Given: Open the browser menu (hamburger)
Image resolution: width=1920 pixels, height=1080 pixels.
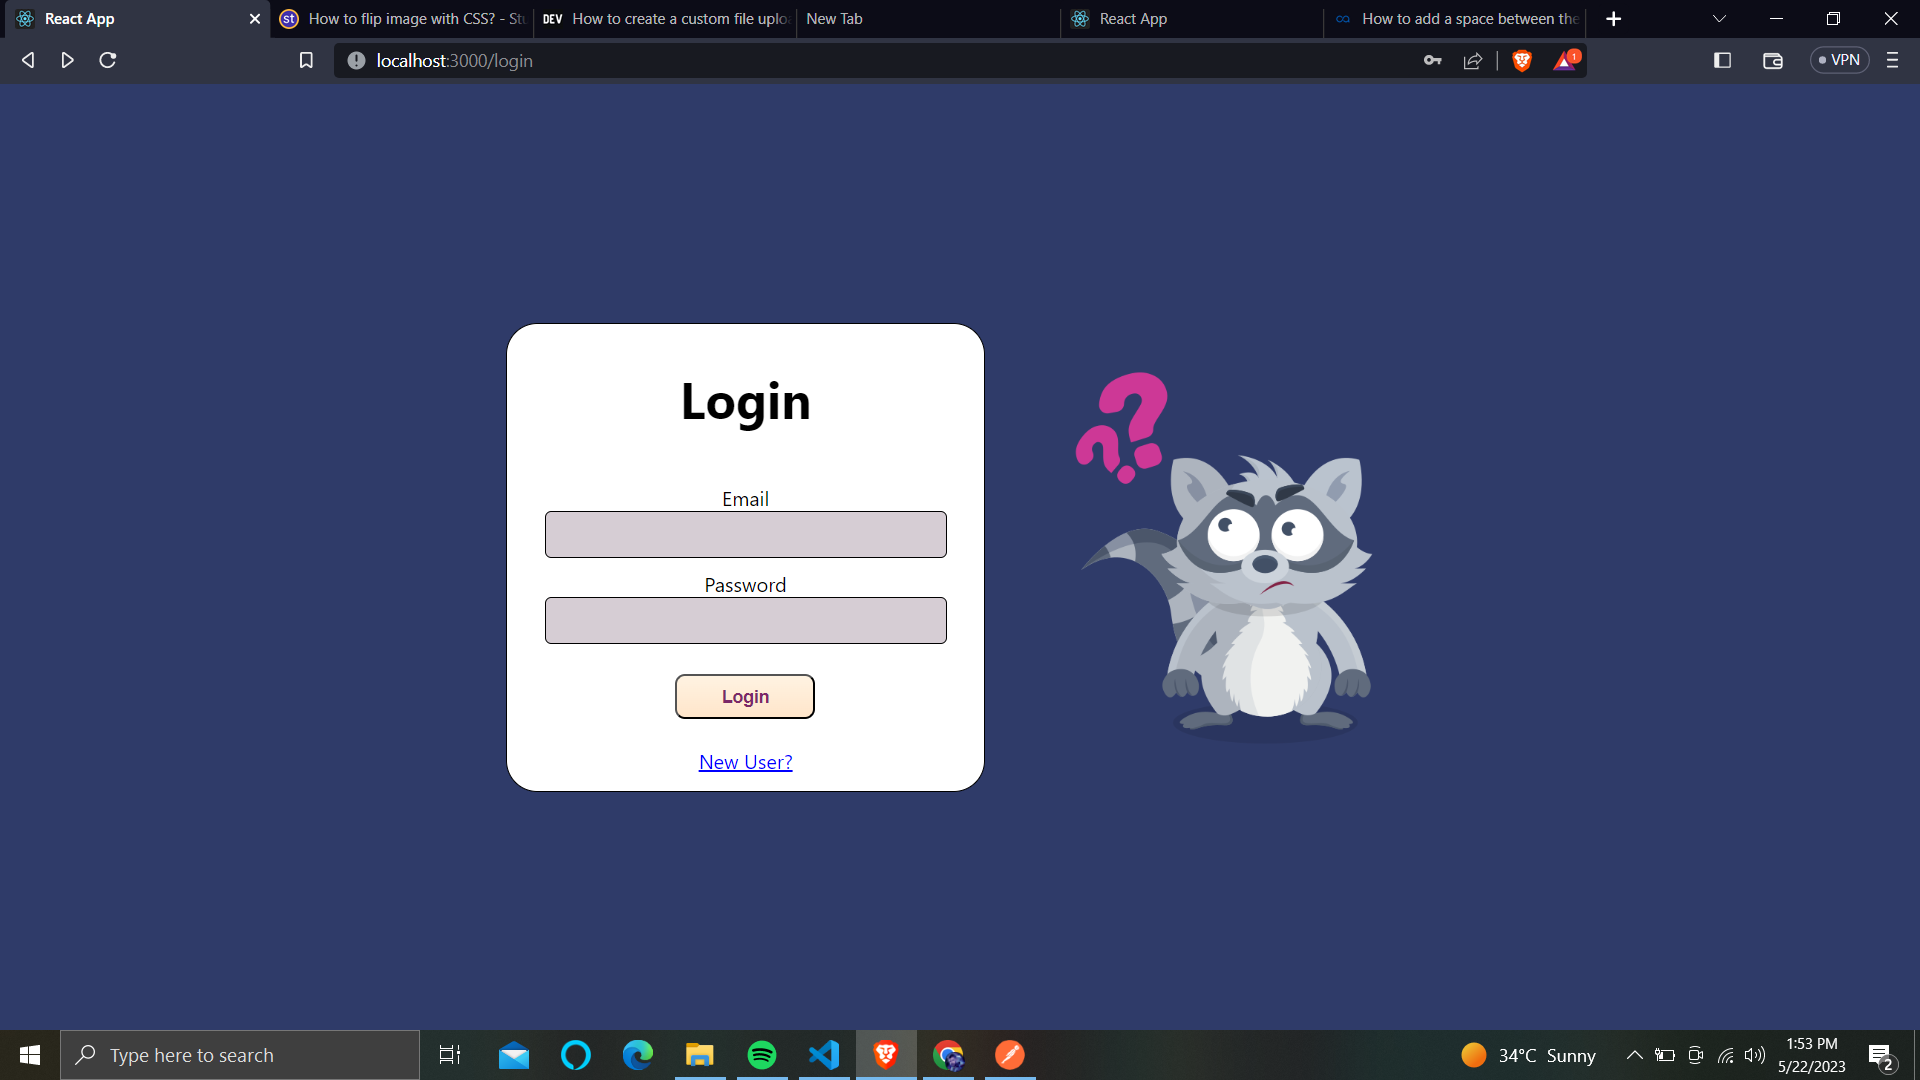Looking at the screenshot, I should coord(1892,60).
